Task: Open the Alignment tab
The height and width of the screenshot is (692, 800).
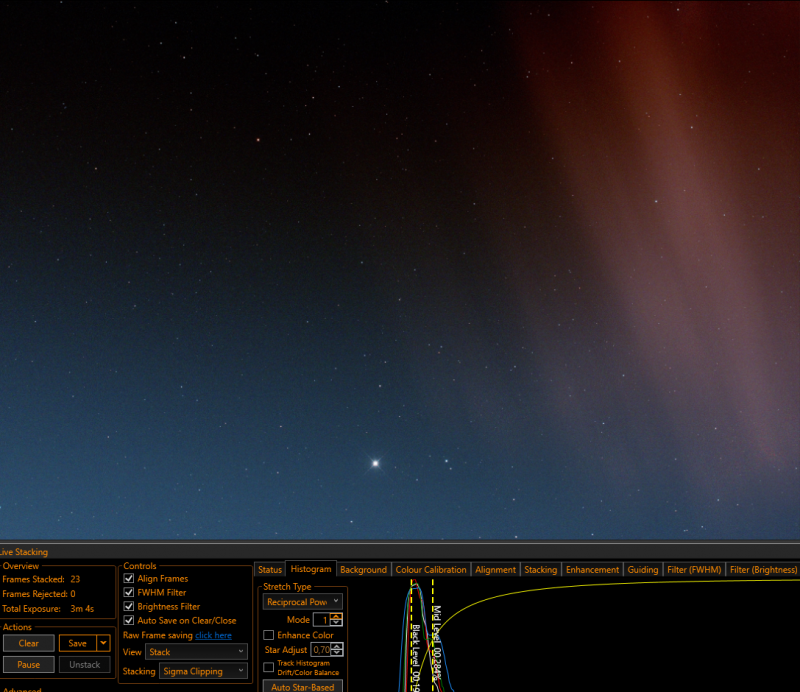Action: pos(495,570)
